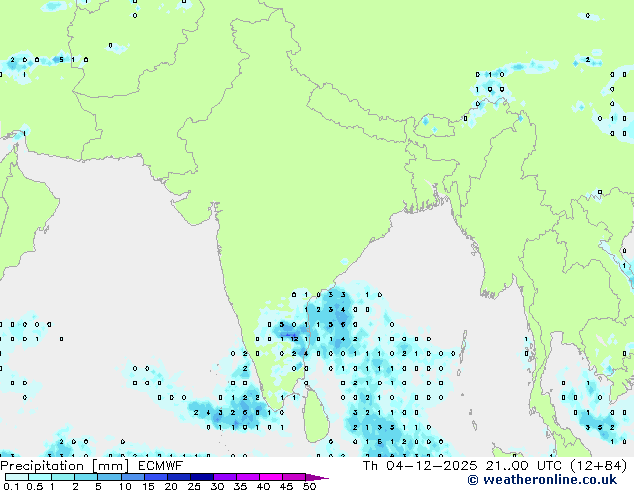Select the 2–5 mm legend color box
This screenshot has height=490, width=634.
tap(86, 477)
